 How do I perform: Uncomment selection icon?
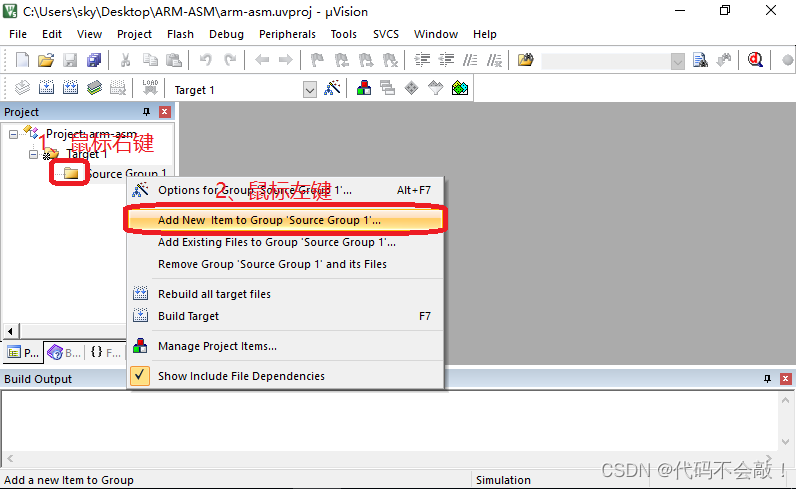coord(494,60)
